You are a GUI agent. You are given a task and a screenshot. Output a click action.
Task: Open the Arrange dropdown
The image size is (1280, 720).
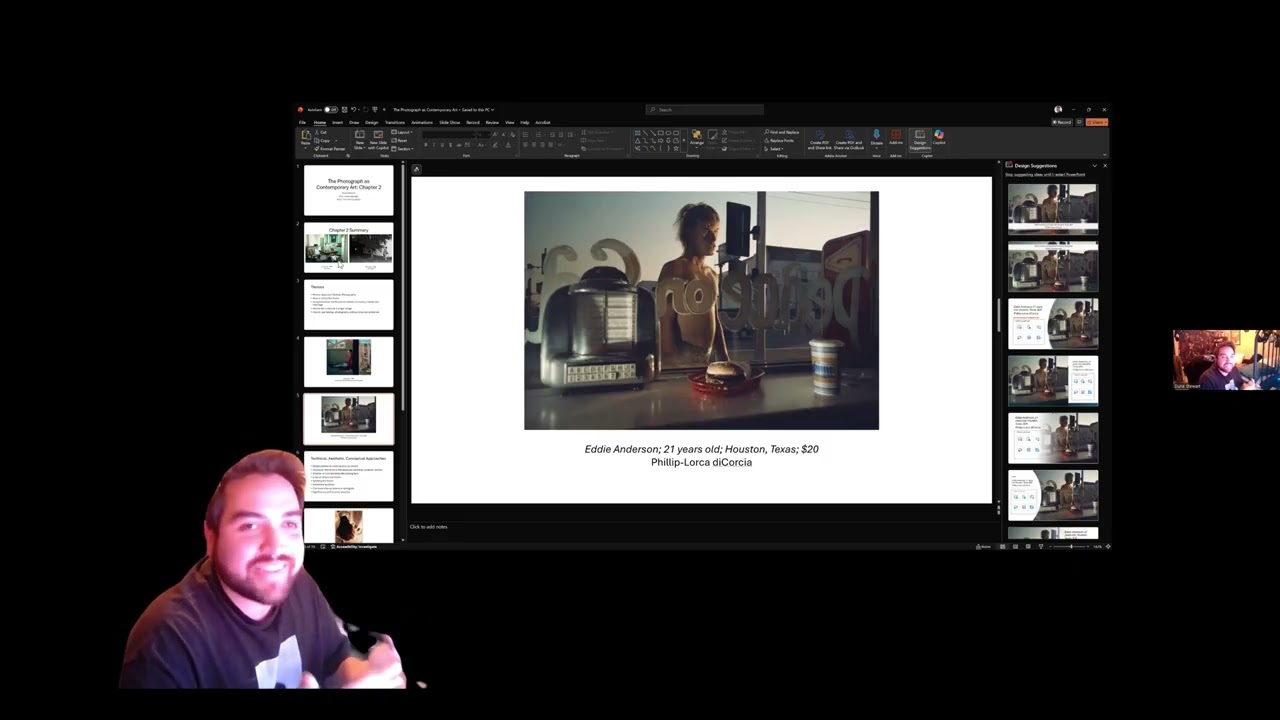point(697,139)
